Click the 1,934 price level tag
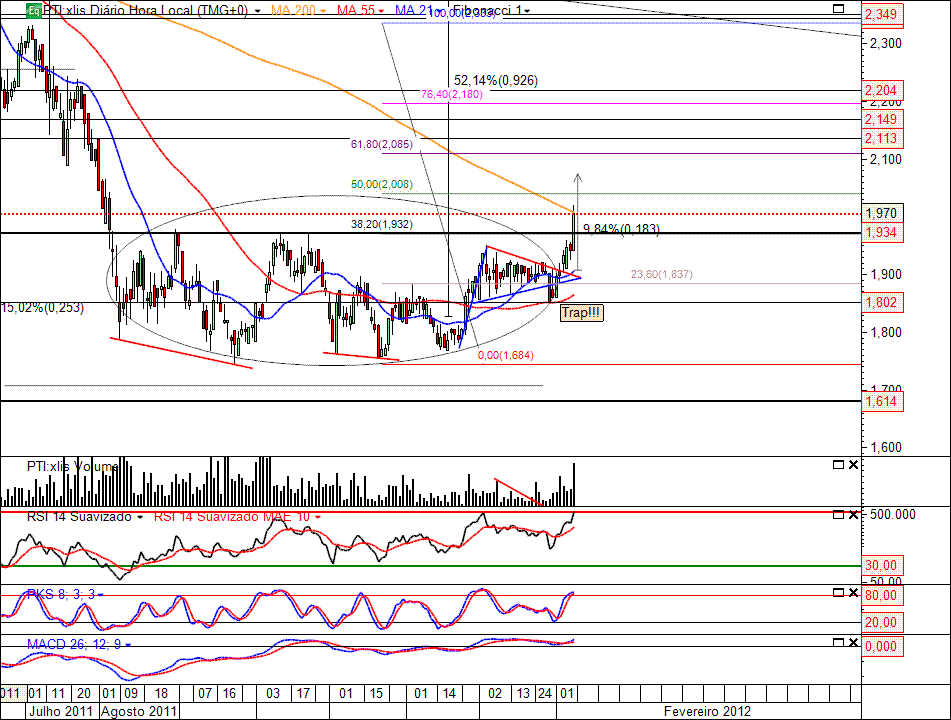This screenshot has height=720, width=951. click(x=882, y=232)
